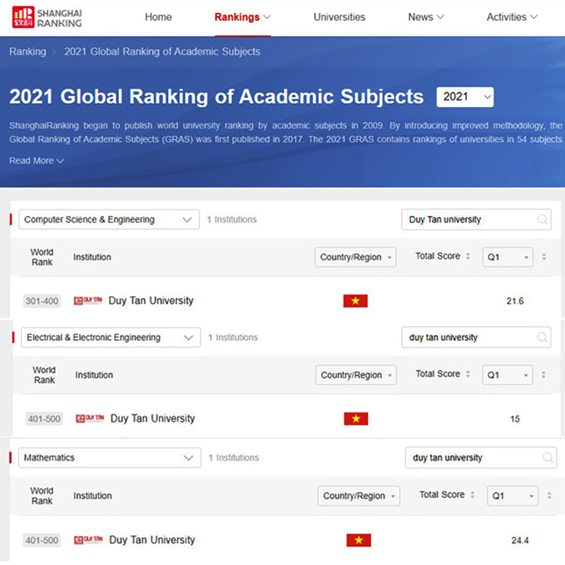Click the 401-500 rank badge in Electrical Engineering
The width and height of the screenshot is (565, 565).
[x=44, y=418]
